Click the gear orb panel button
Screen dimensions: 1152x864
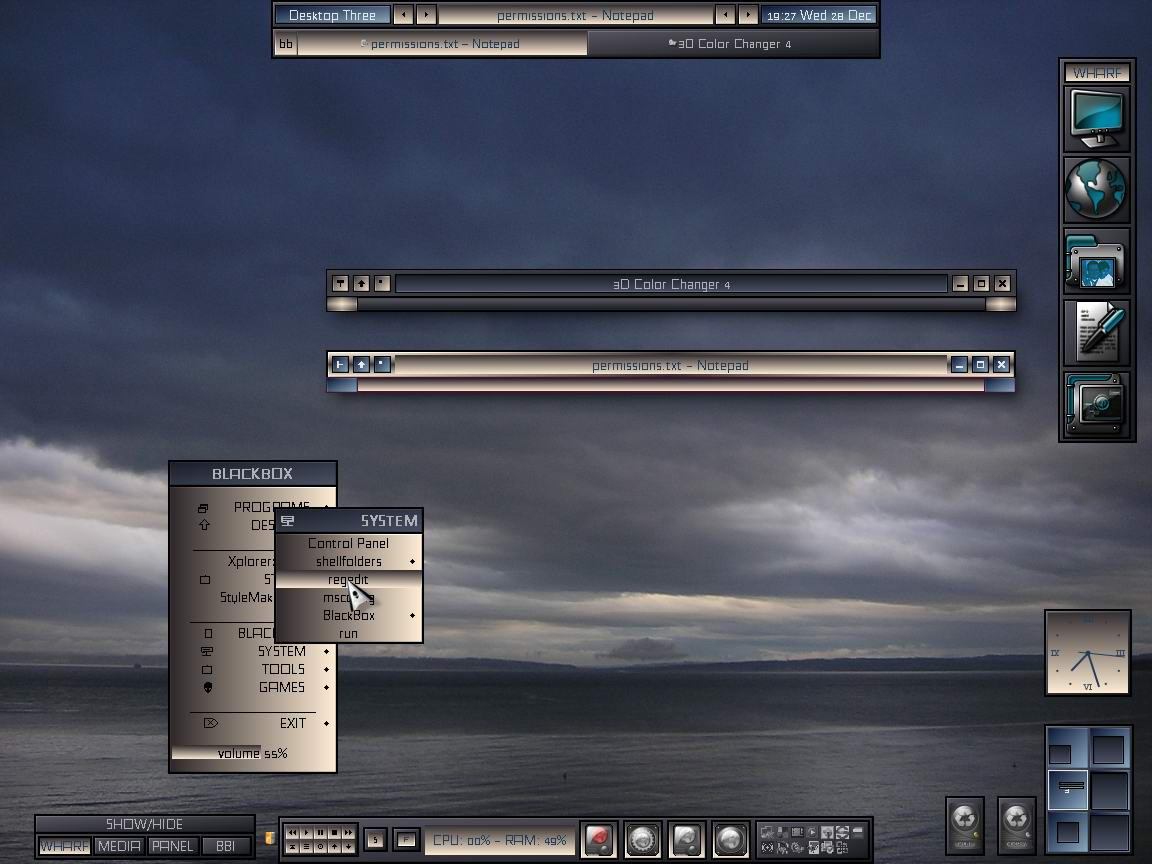click(x=643, y=839)
